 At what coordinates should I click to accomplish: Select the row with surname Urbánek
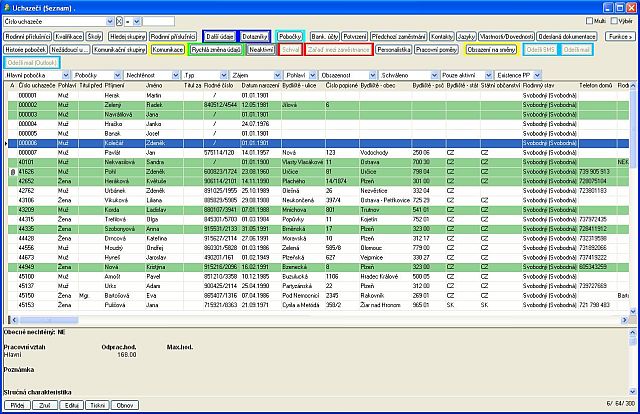pos(318,191)
